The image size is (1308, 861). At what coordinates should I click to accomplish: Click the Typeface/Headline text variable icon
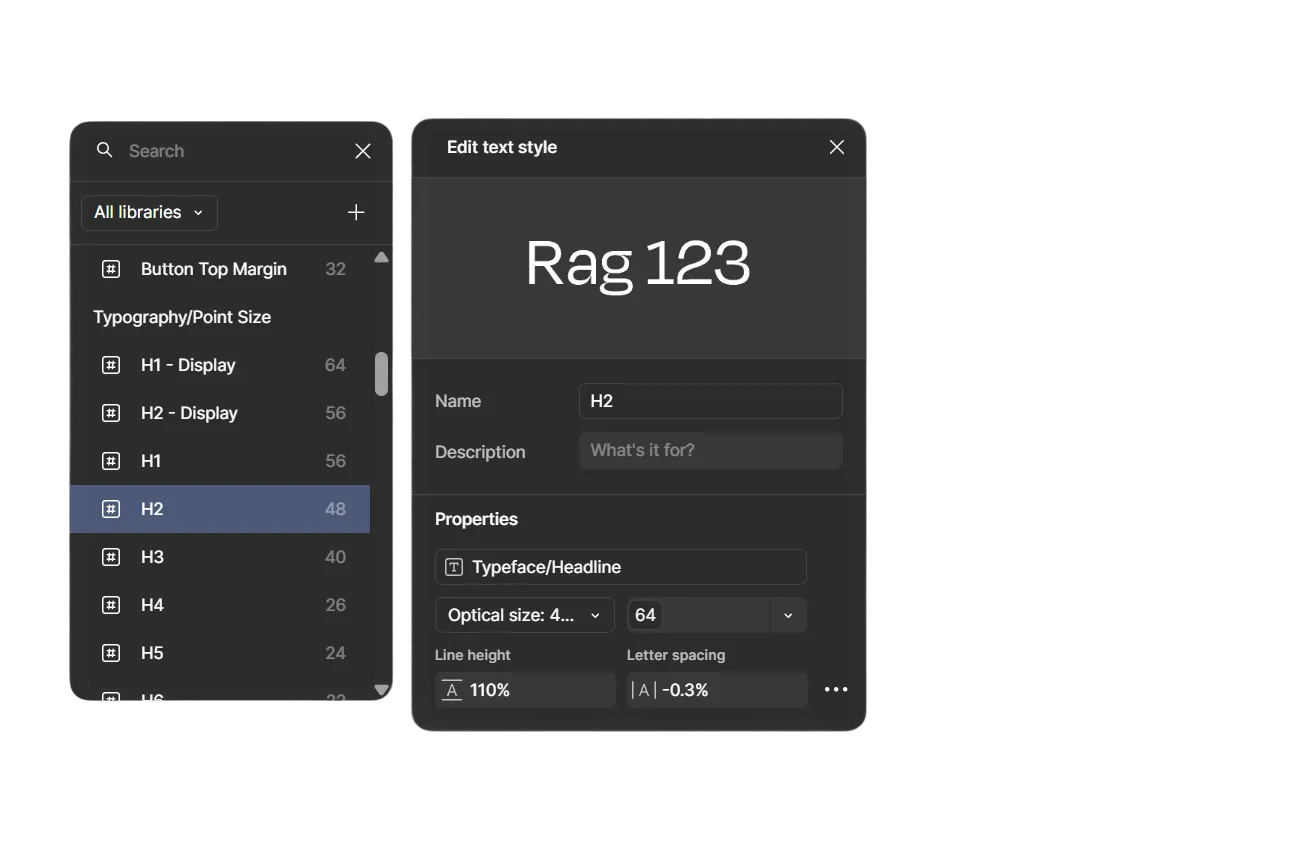coord(454,567)
